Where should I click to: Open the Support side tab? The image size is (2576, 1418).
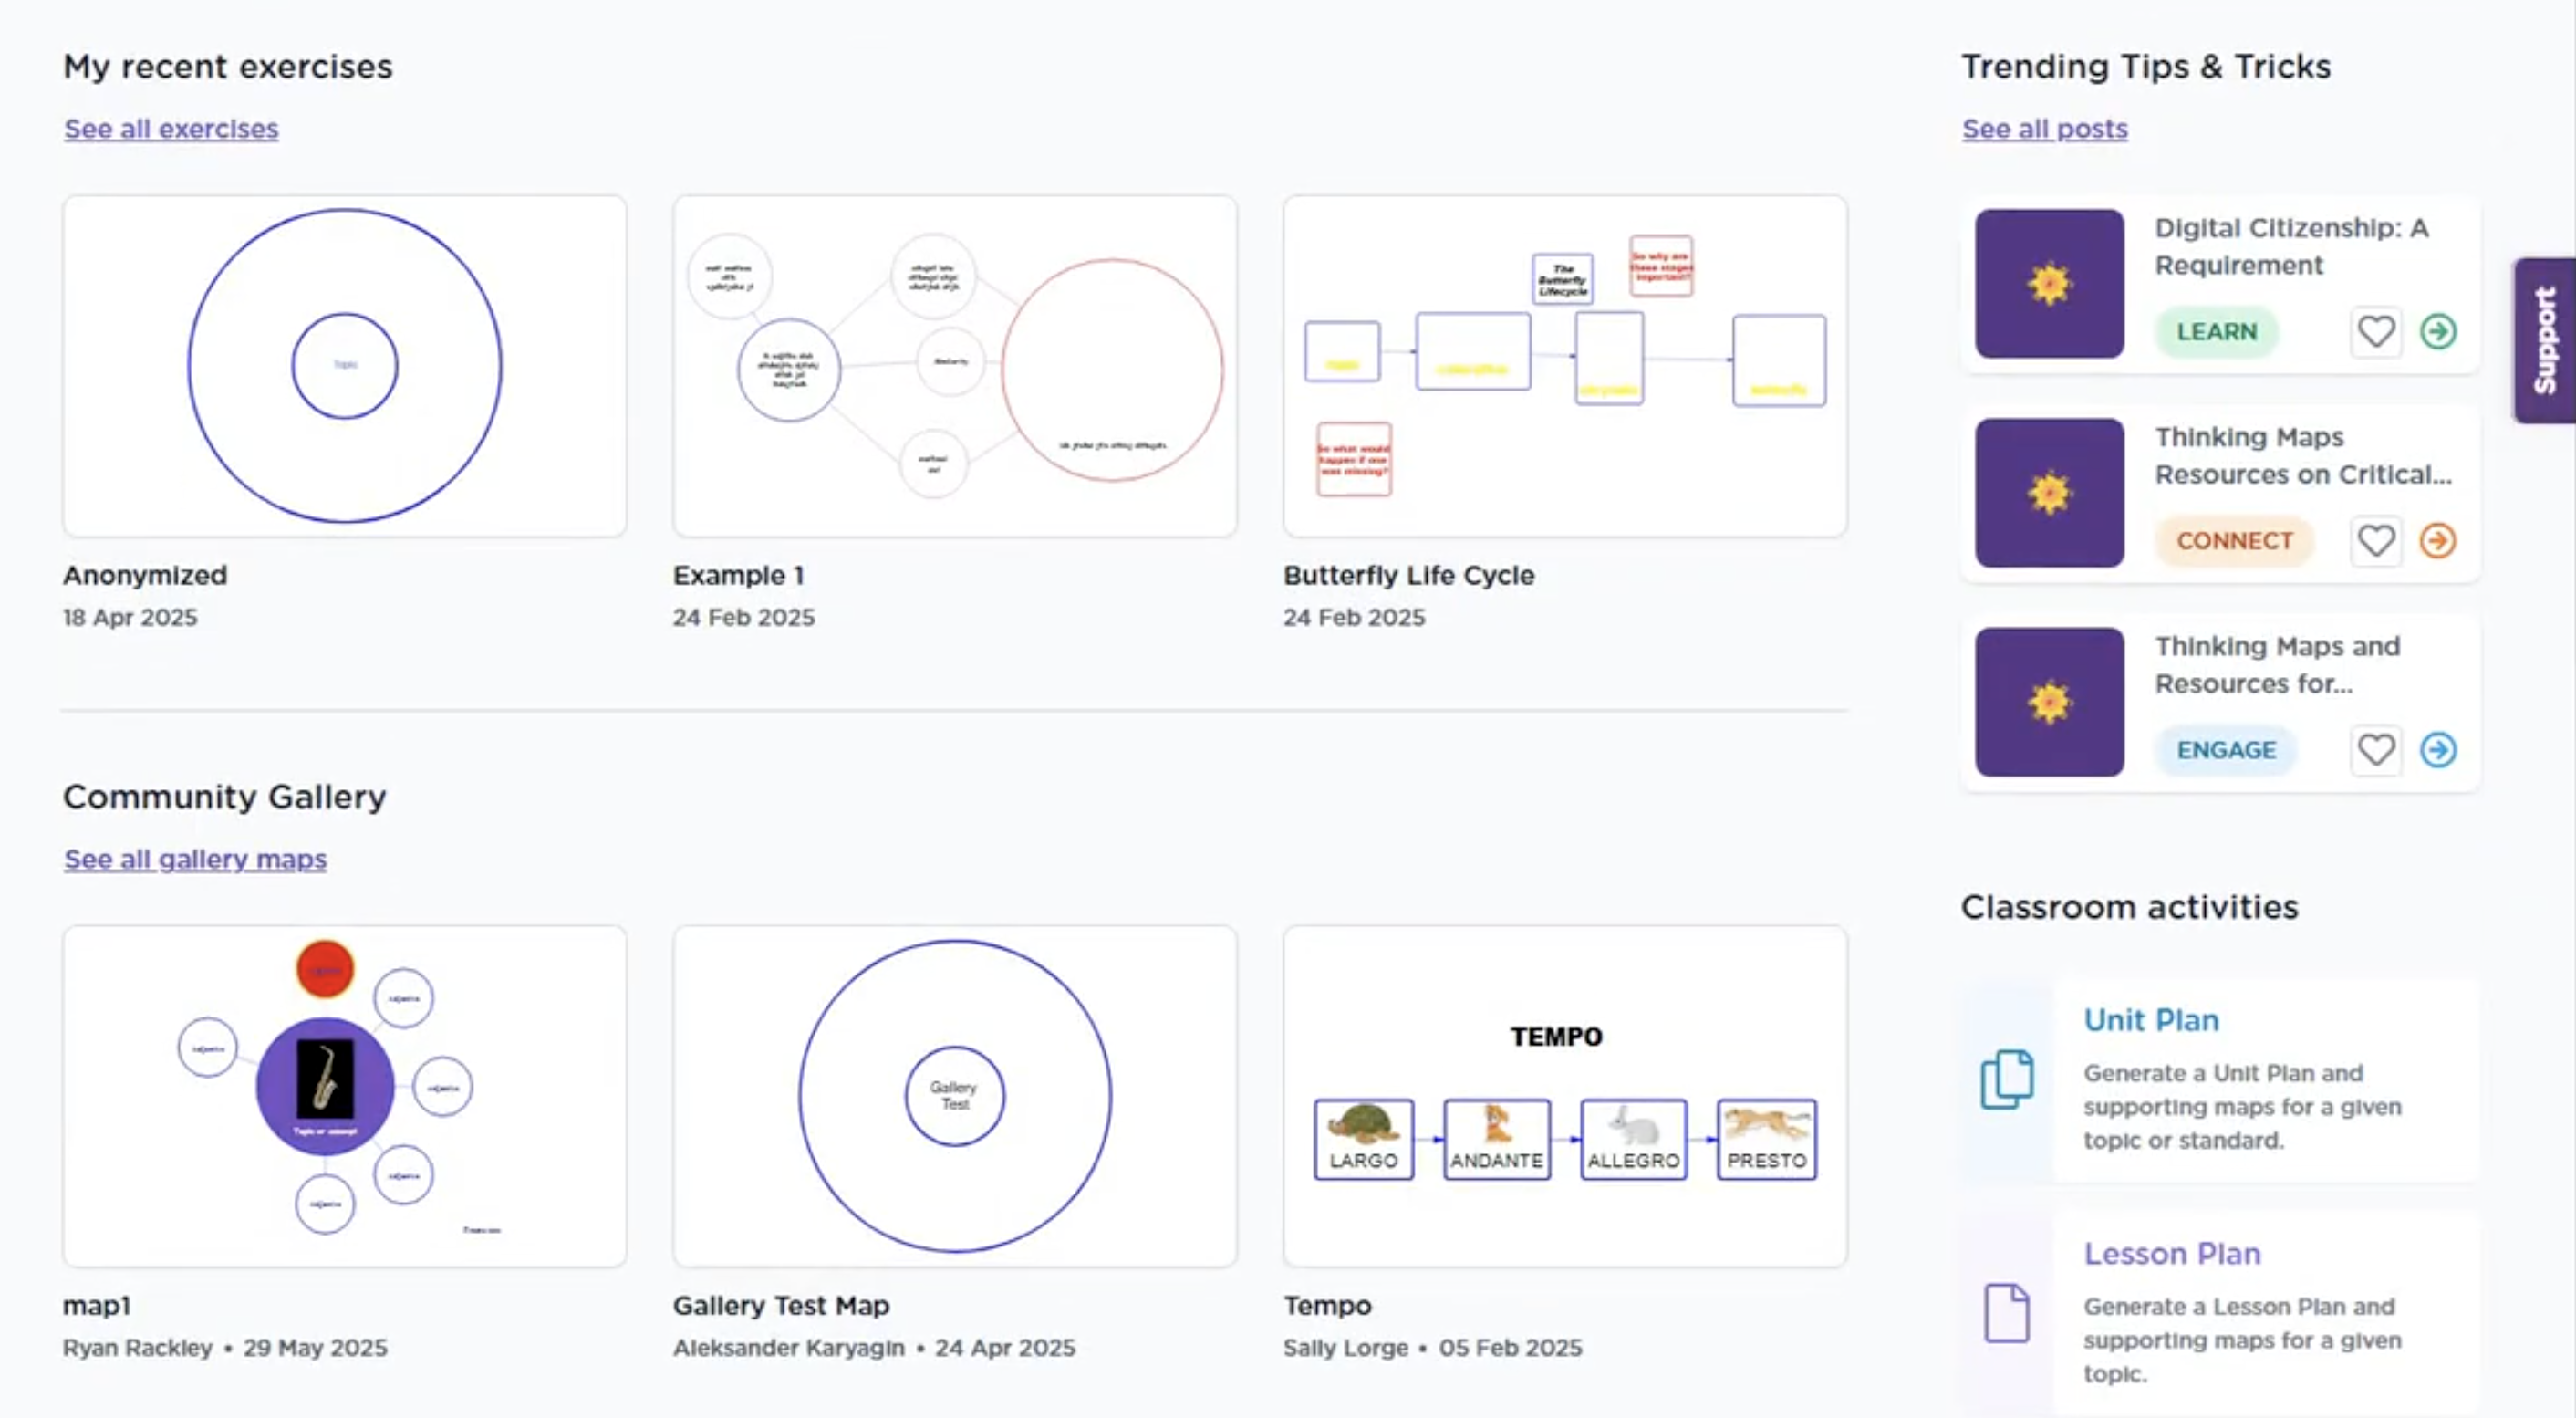point(2544,341)
